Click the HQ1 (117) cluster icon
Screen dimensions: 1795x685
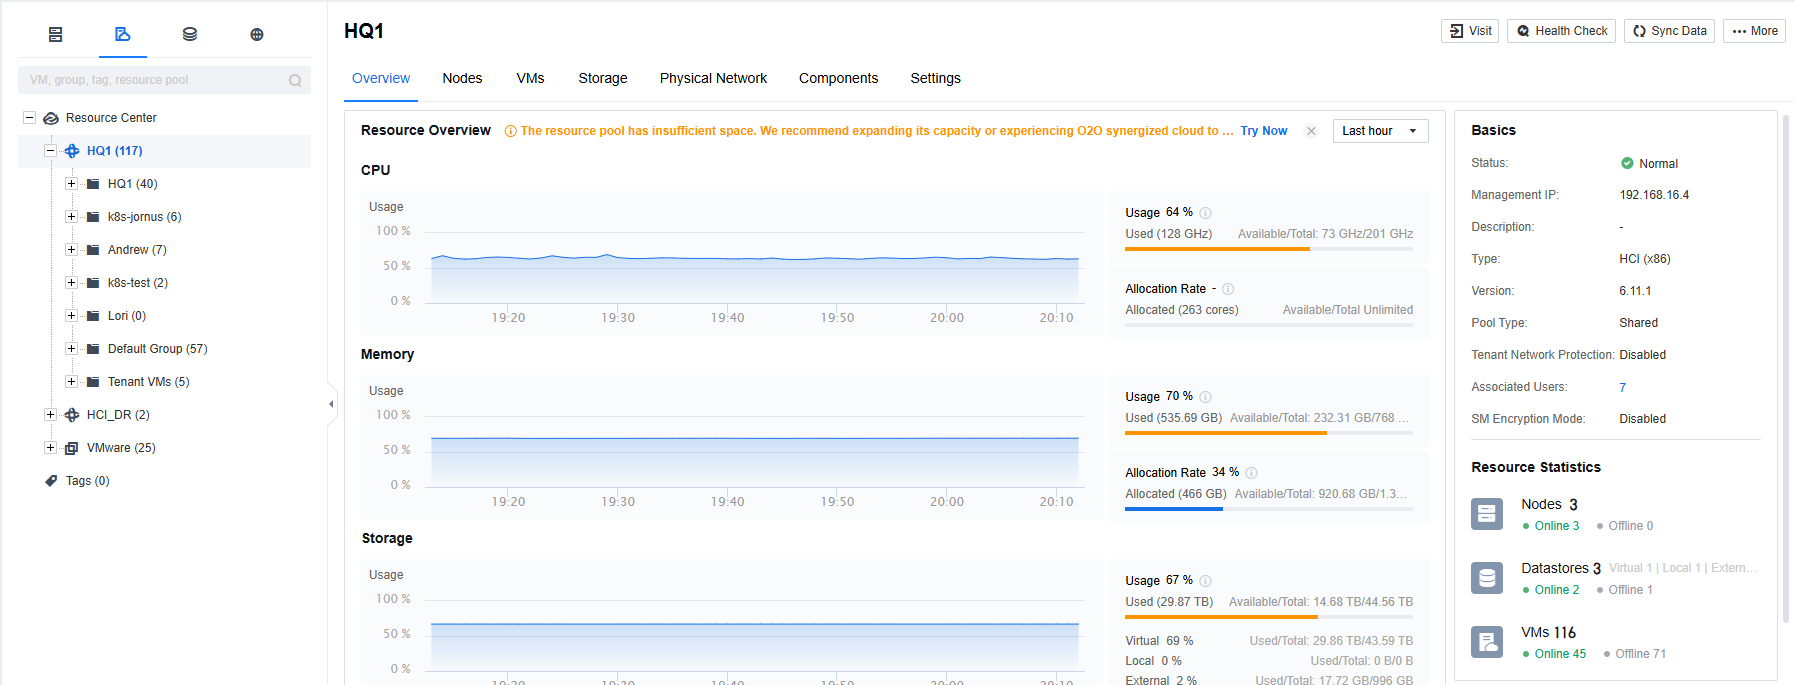point(72,151)
